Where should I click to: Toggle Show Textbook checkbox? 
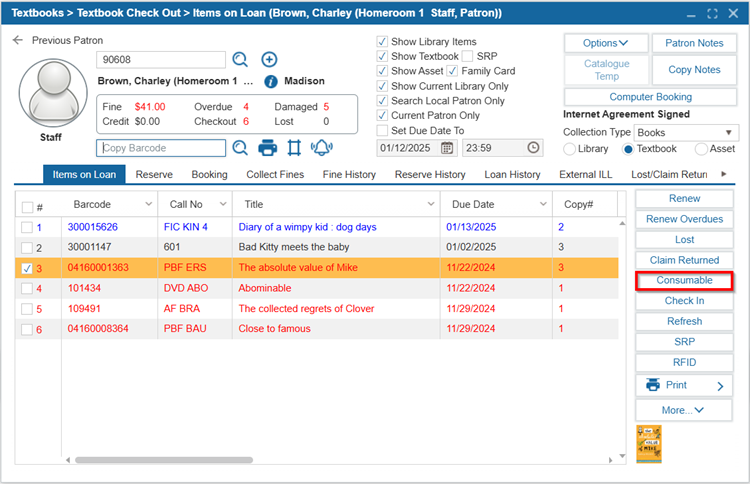(382, 56)
